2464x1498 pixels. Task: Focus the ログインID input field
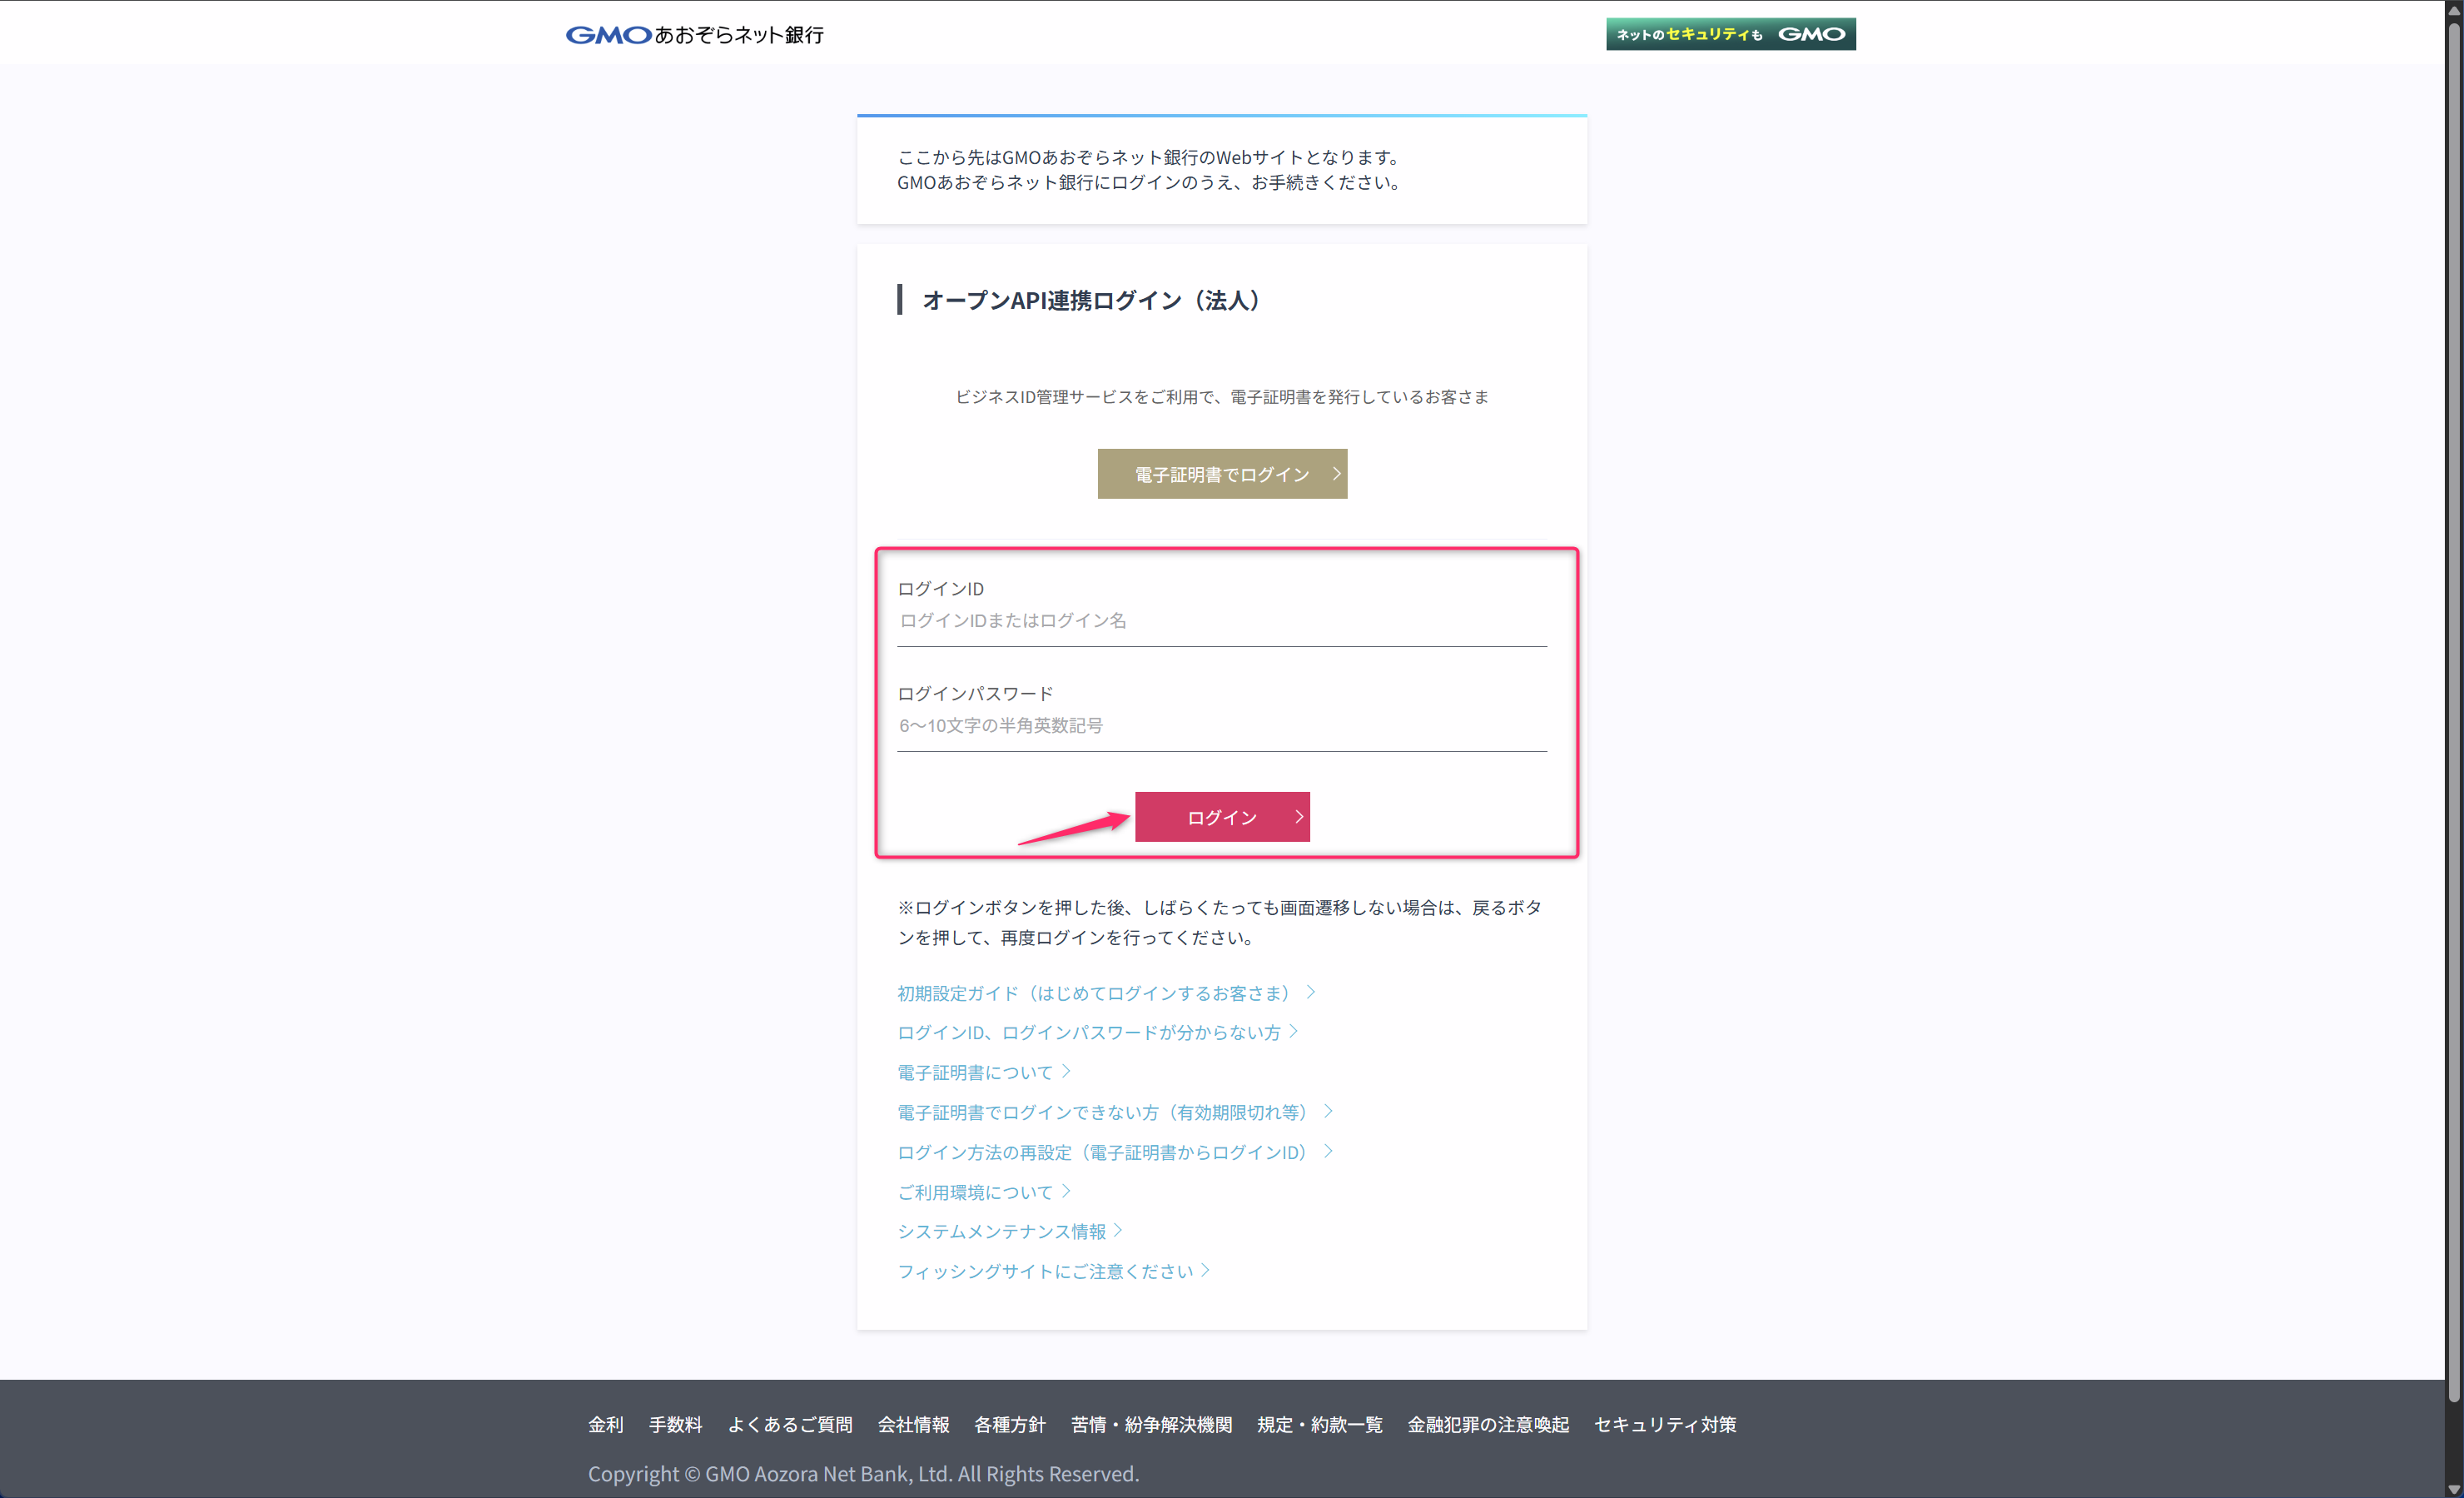pos(1221,621)
